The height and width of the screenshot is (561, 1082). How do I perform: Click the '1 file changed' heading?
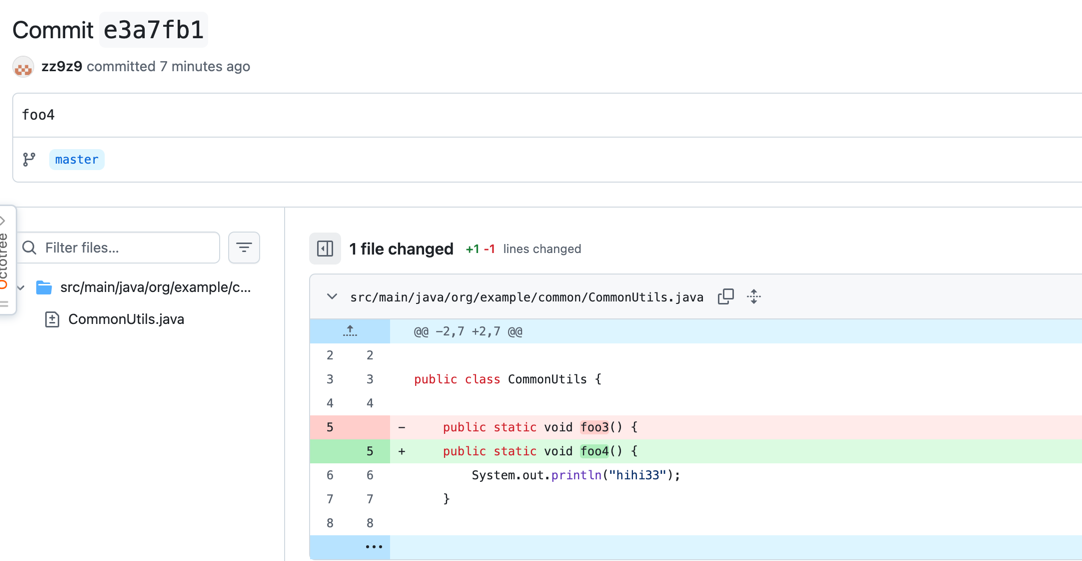(x=401, y=249)
